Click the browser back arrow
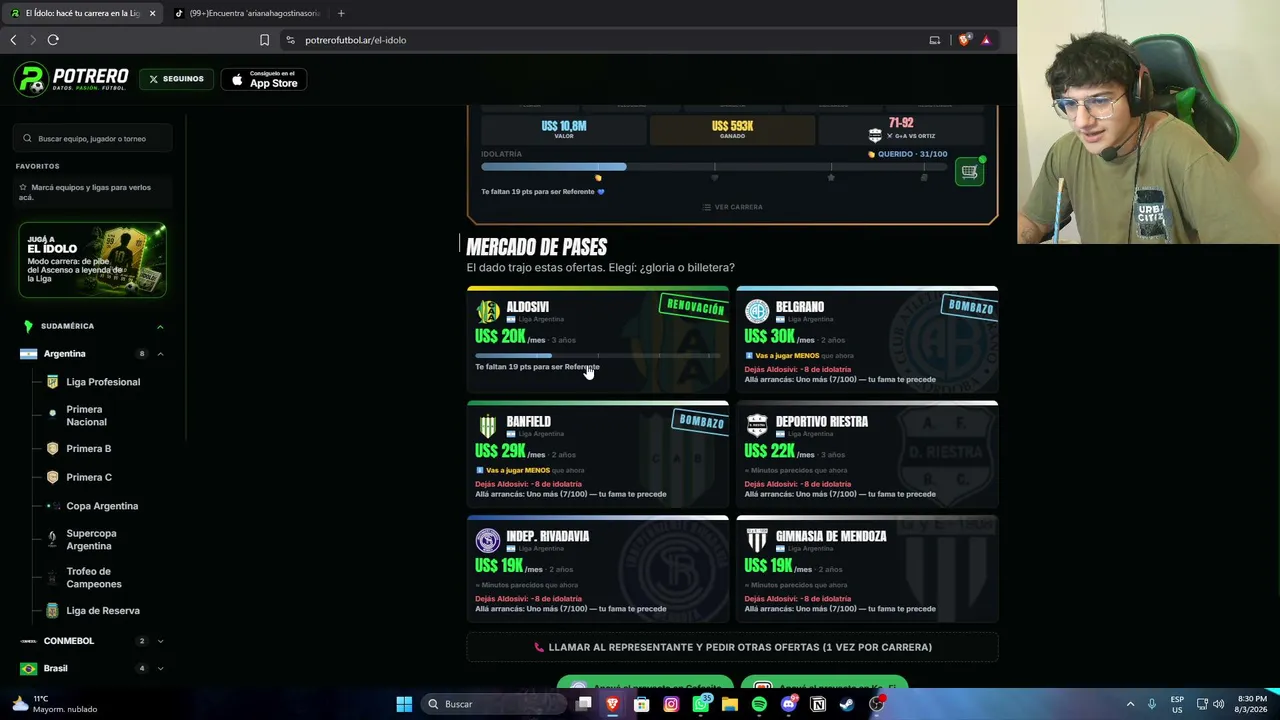1280x720 pixels. point(13,40)
